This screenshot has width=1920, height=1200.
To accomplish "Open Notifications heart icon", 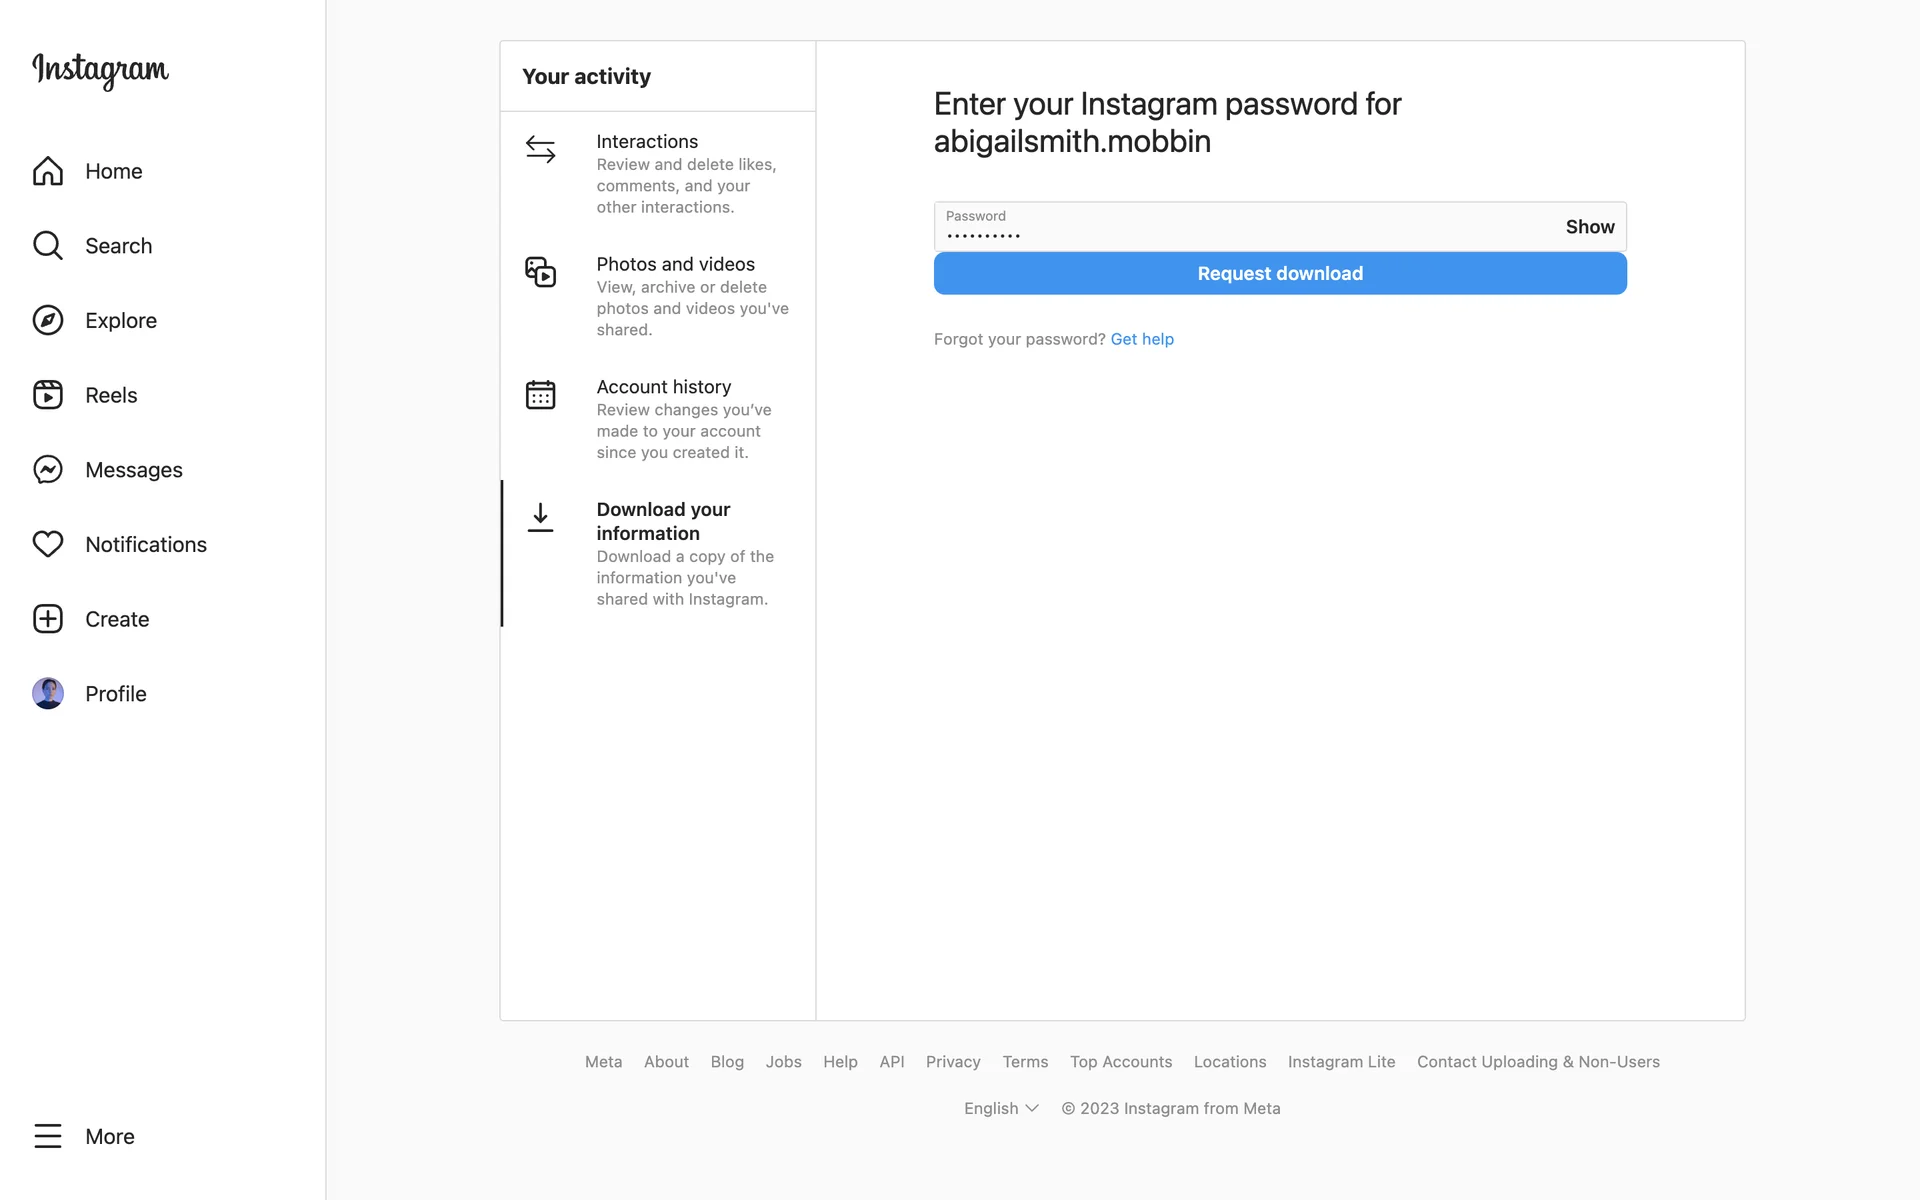I will click(x=48, y=544).
